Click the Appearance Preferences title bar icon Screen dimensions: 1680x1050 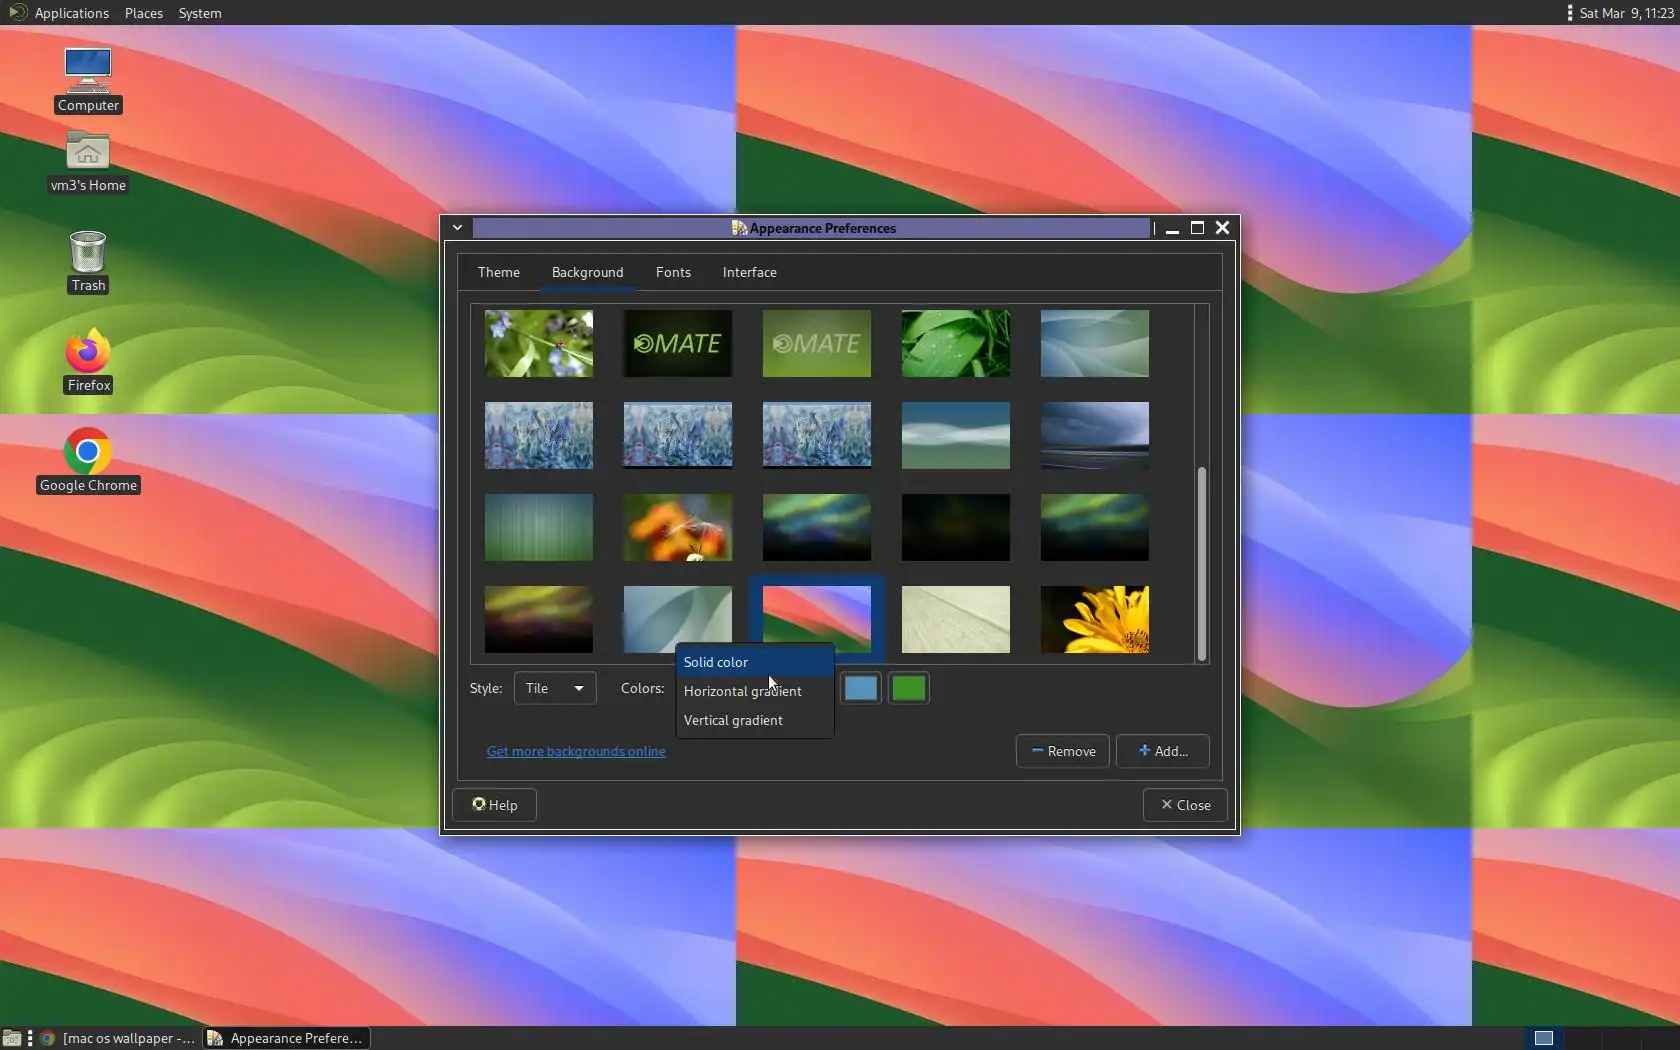click(739, 228)
